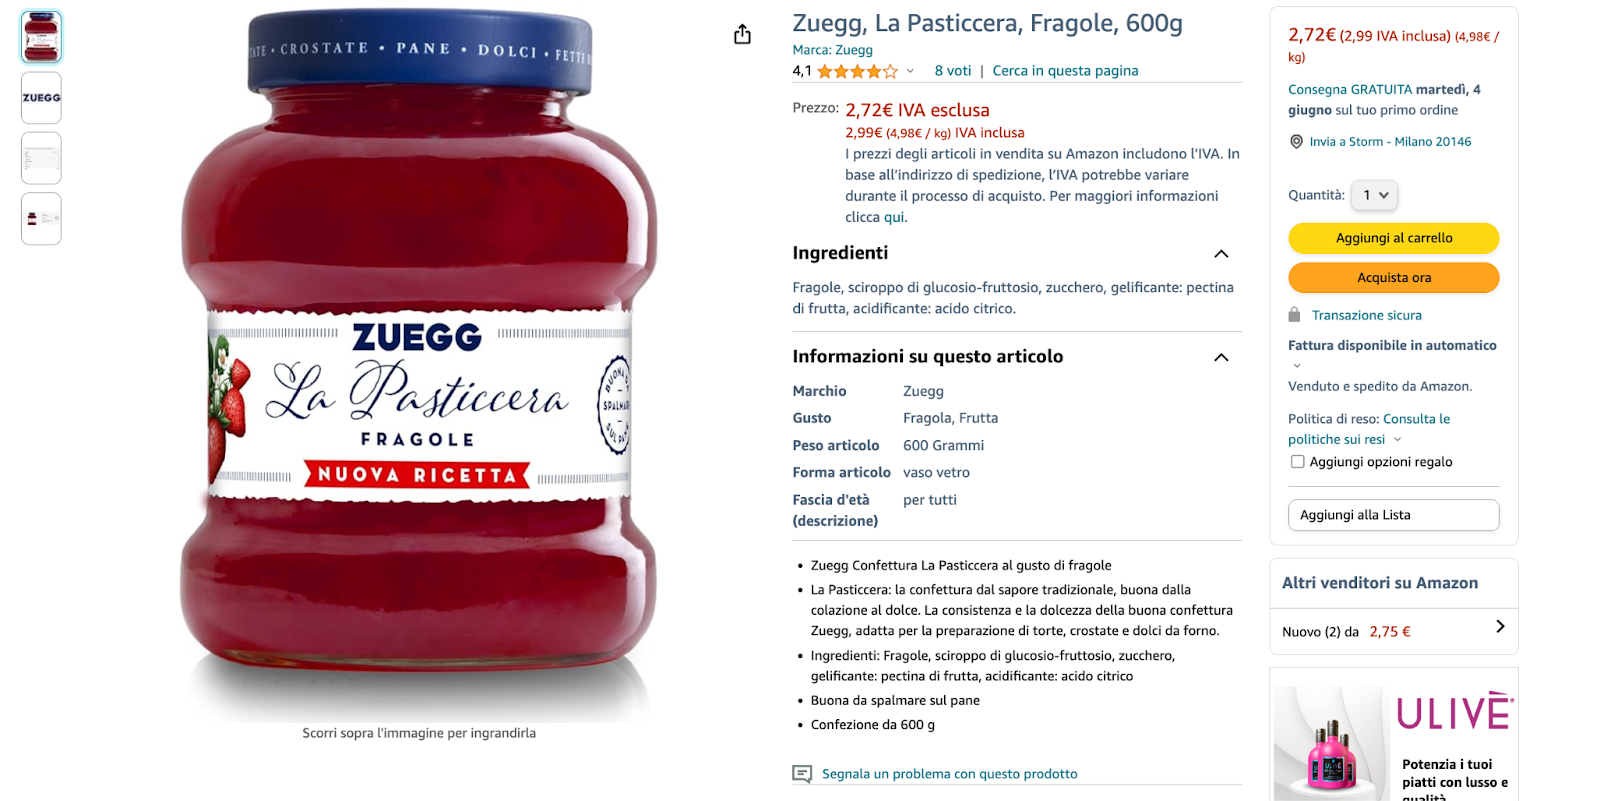This screenshot has width=1600, height=801.
Task: Click the share icon above product image
Action: pos(742,35)
